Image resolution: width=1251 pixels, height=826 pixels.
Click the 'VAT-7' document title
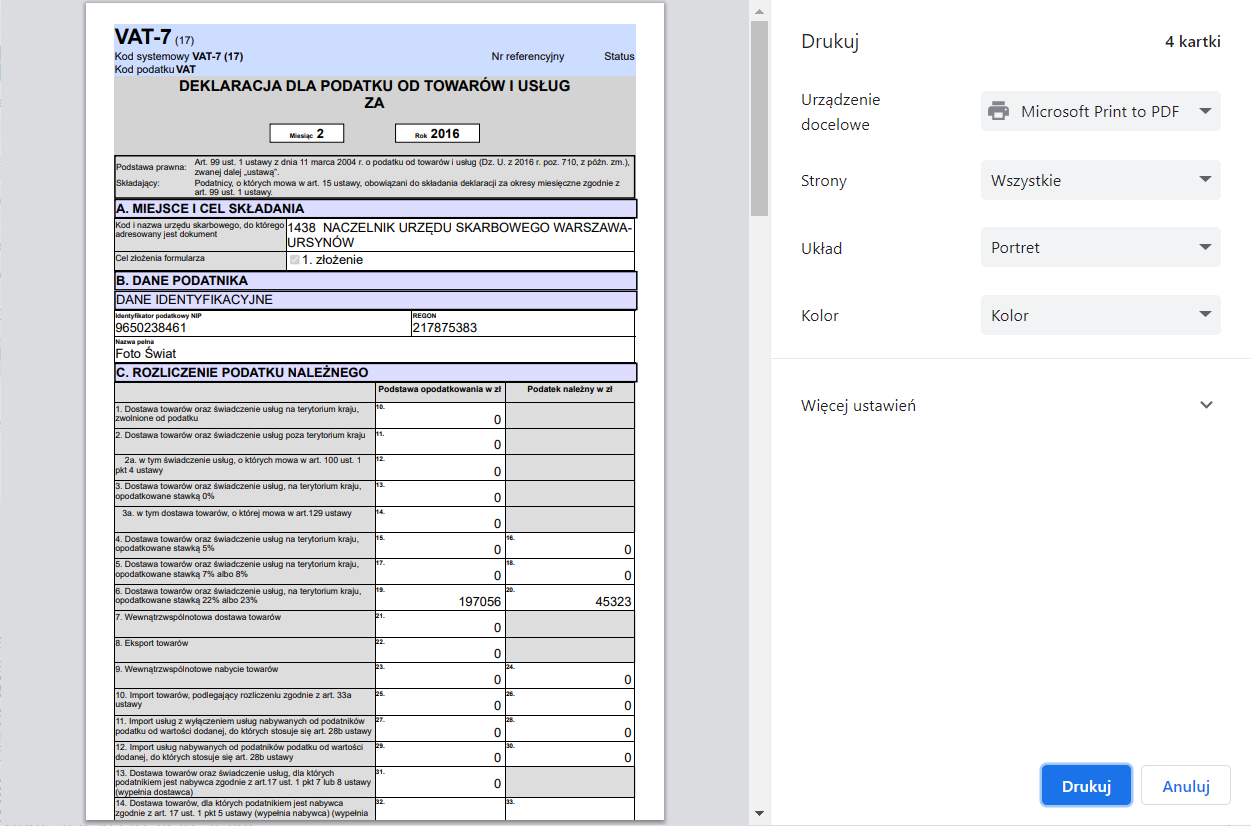coord(143,38)
